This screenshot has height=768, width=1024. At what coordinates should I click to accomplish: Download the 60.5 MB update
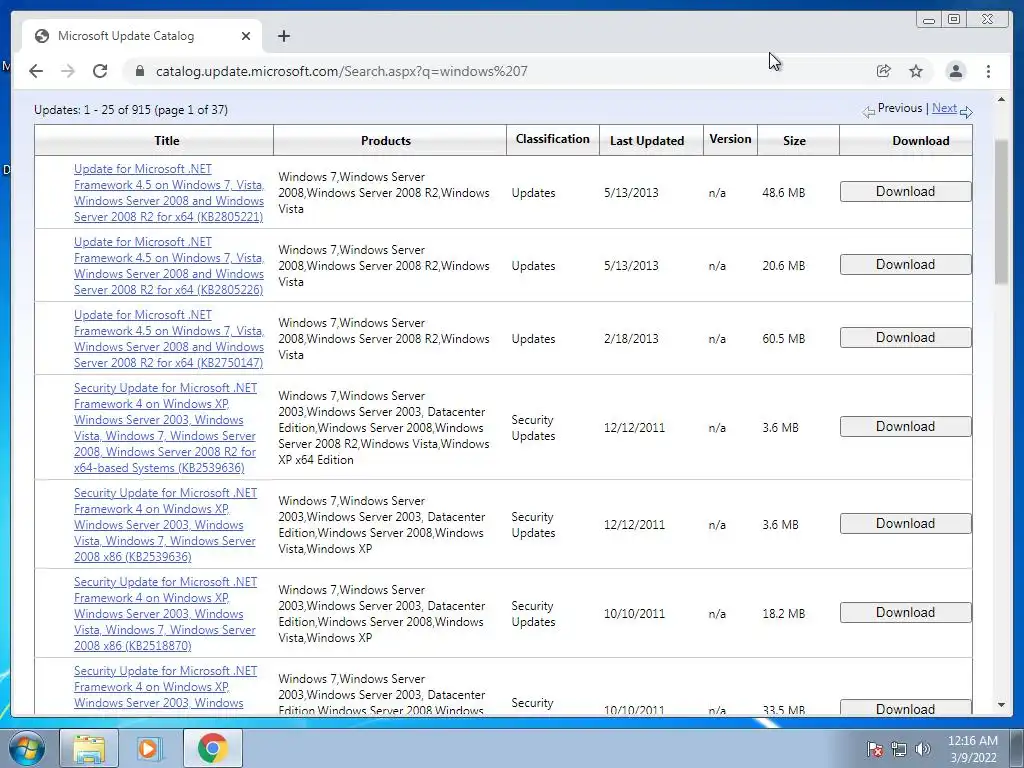click(905, 338)
